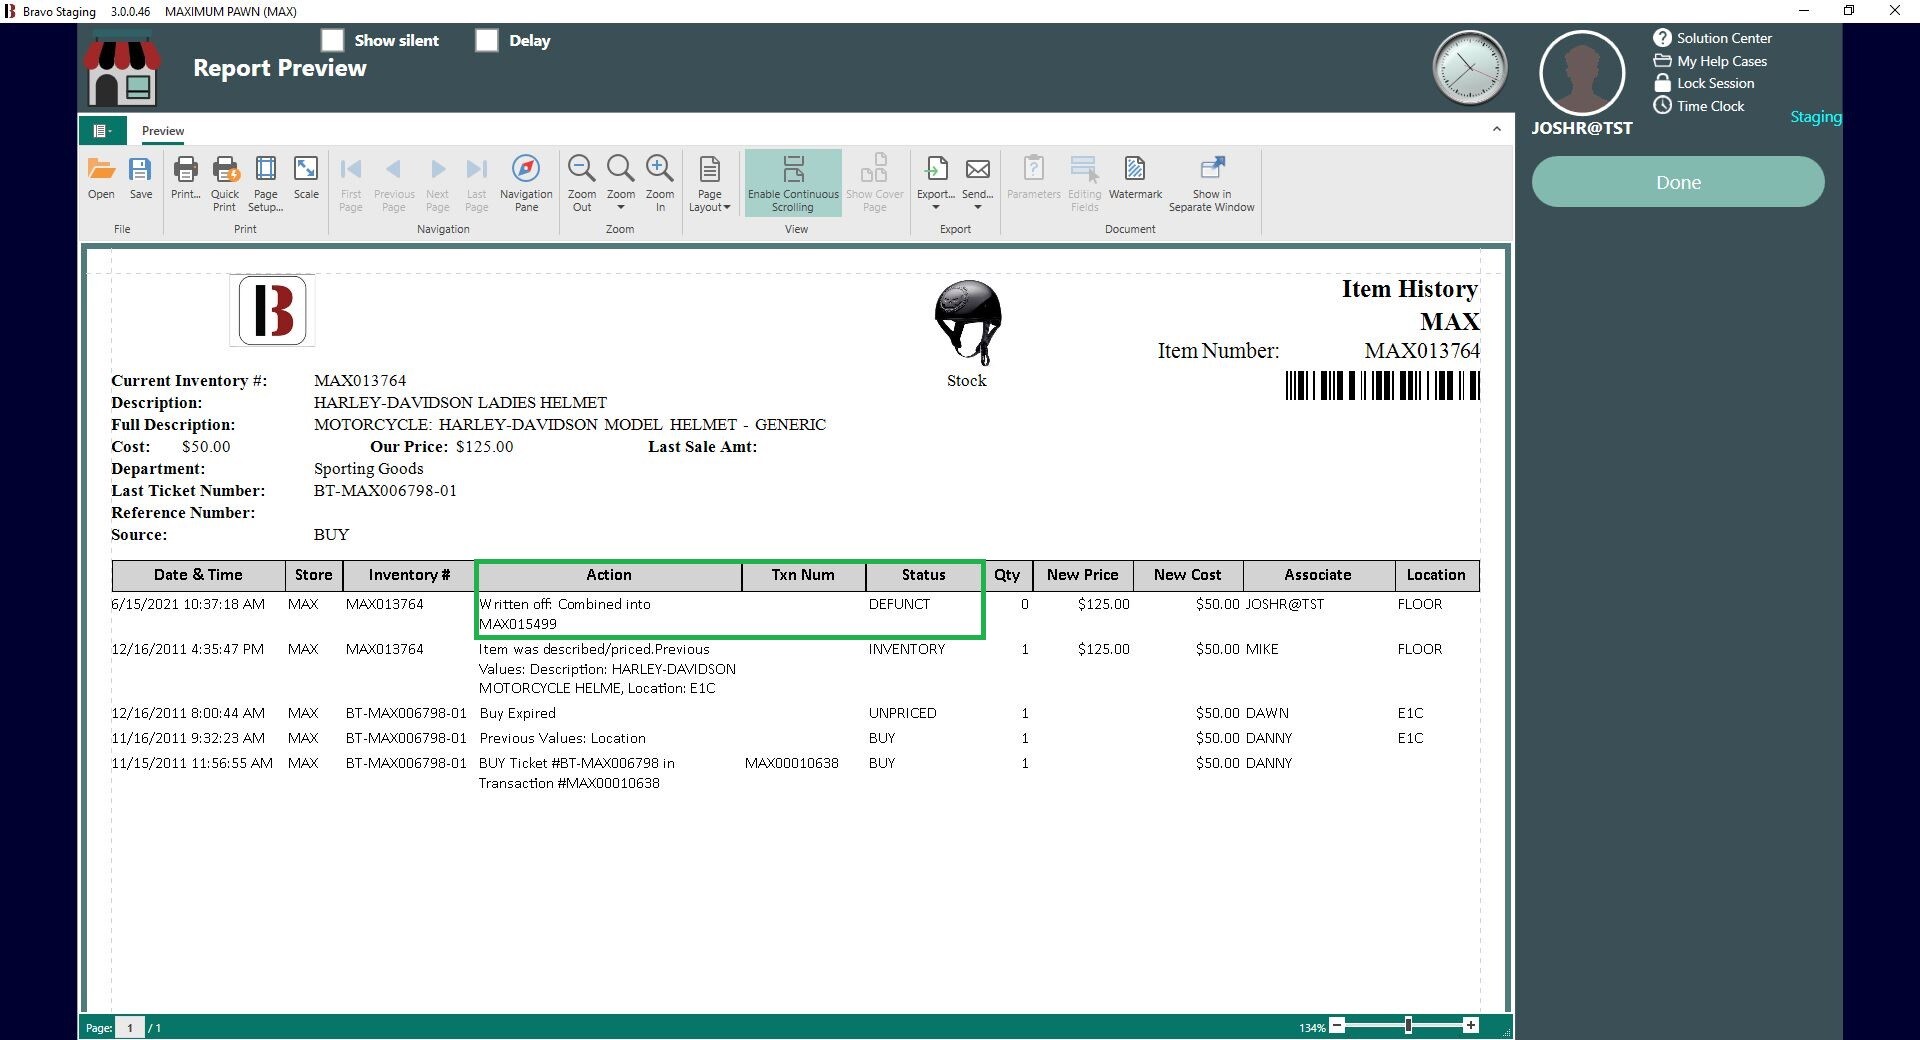Go to Previous Page

pos(394,184)
